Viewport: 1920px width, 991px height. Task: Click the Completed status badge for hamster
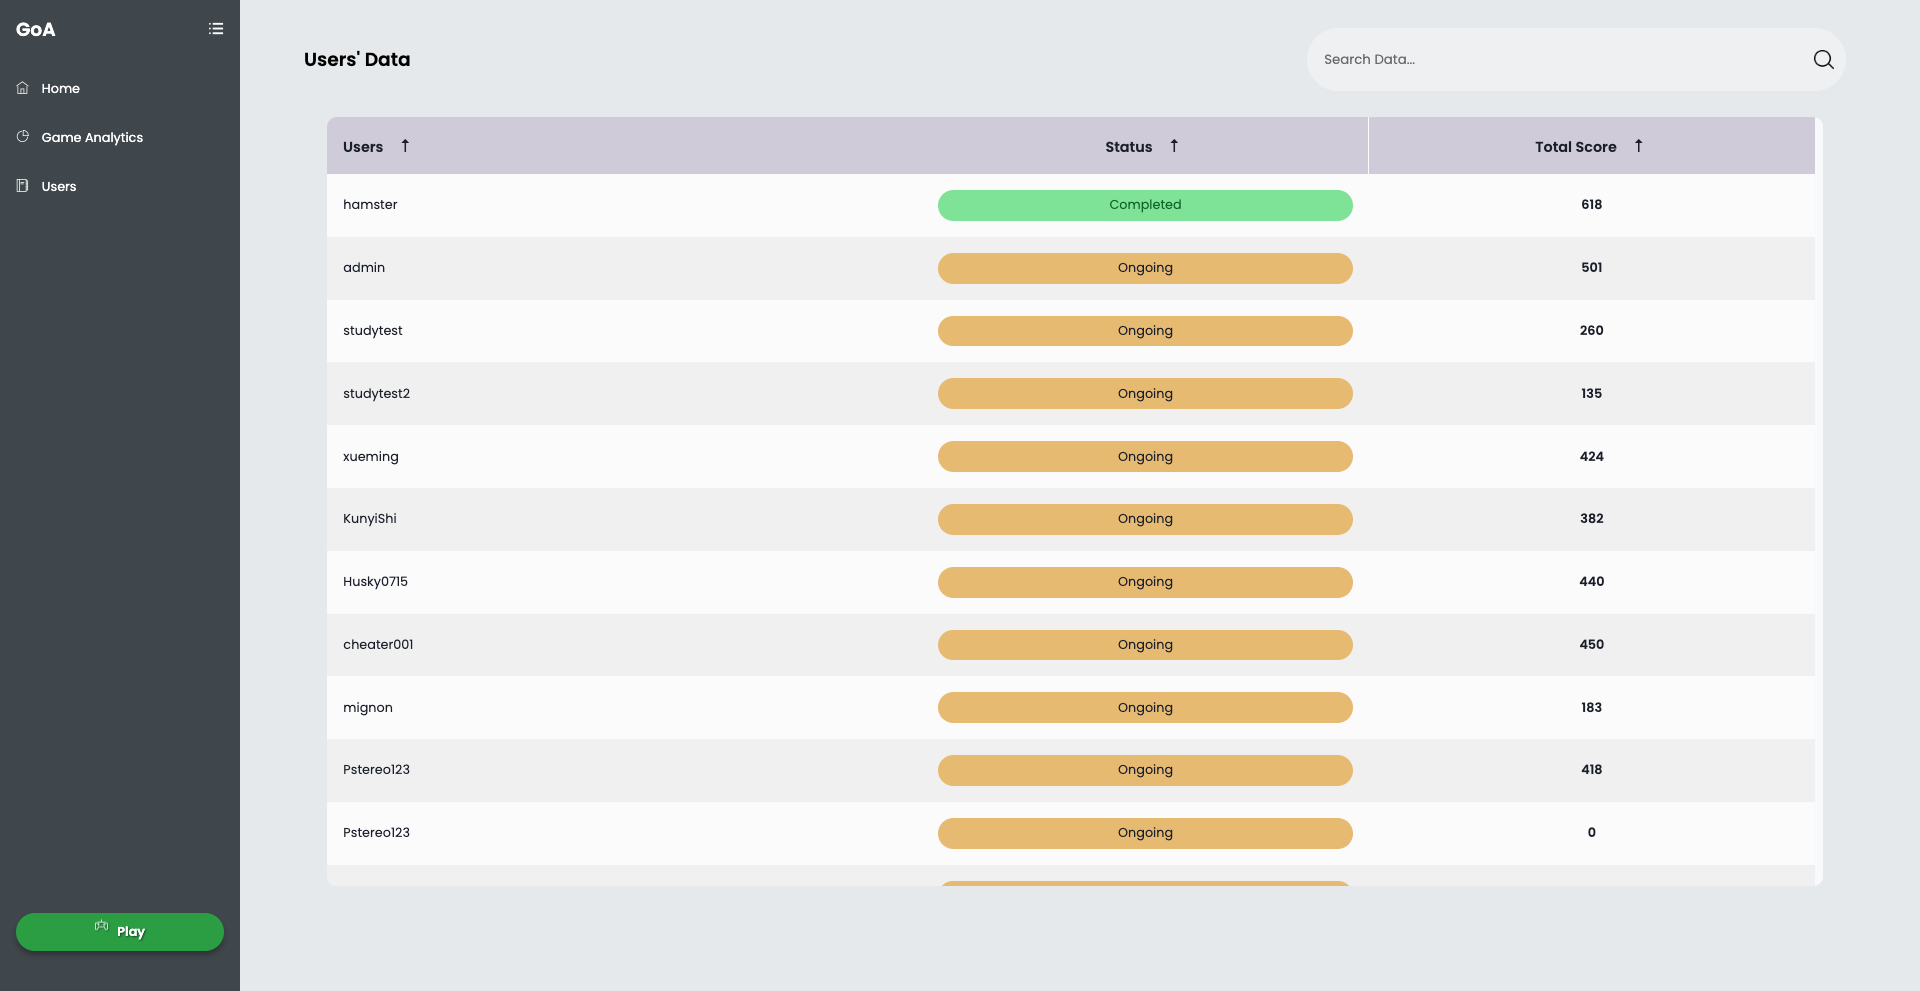[1145, 205]
